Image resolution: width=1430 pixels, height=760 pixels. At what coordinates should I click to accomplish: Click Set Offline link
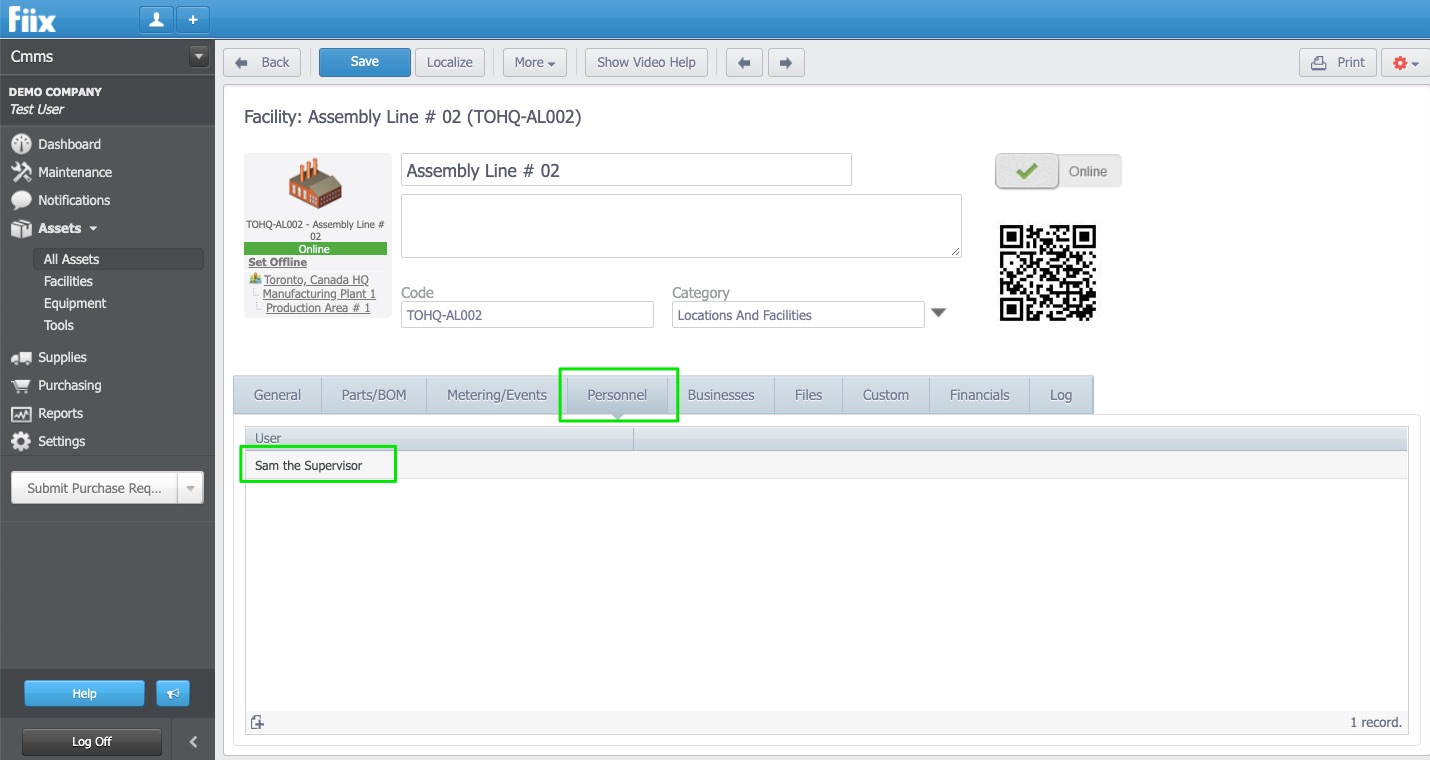pyautogui.click(x=277, y=262)
